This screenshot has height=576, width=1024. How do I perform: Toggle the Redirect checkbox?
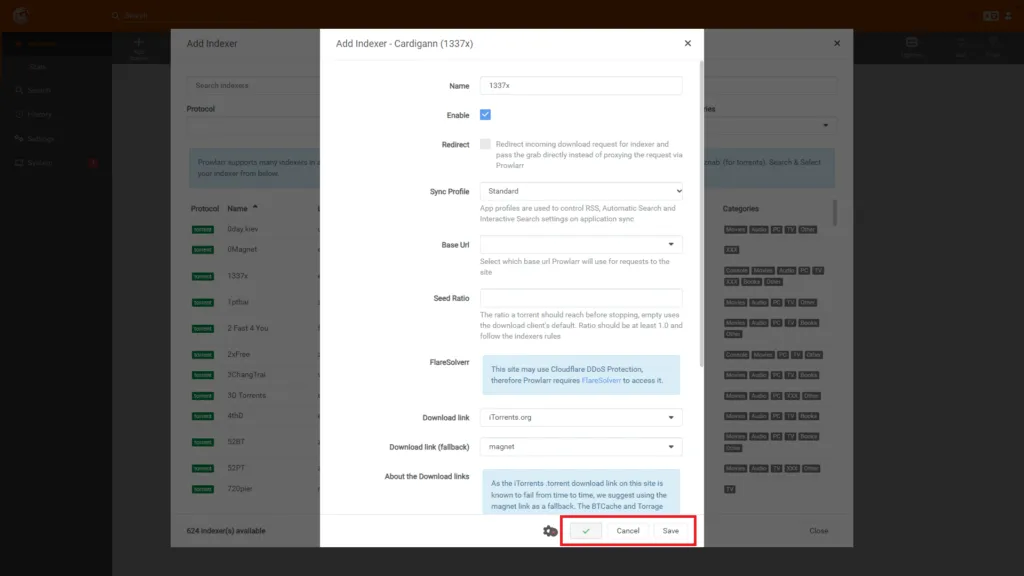pyautogui.click(x=485, y=144)
